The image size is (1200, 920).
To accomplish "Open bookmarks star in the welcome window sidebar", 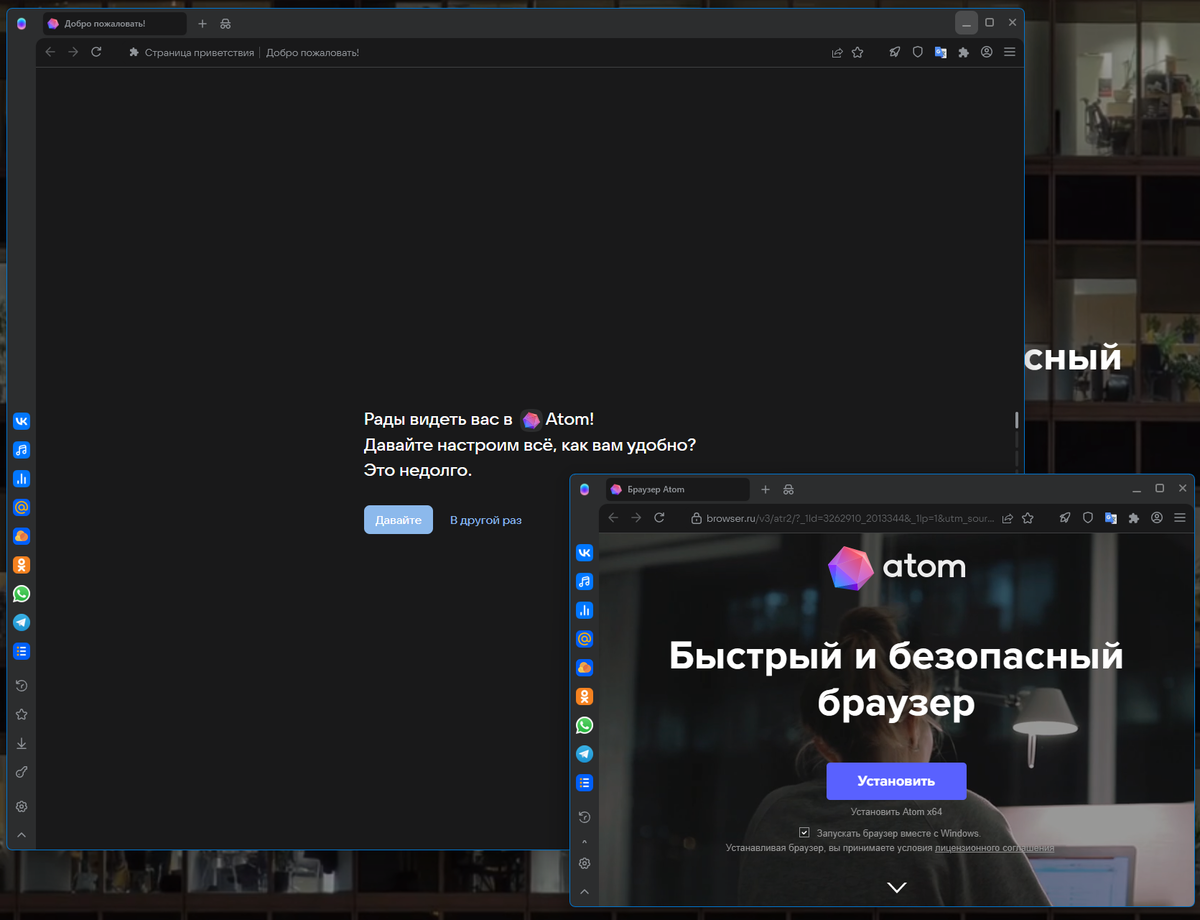I will coord(21,715).
